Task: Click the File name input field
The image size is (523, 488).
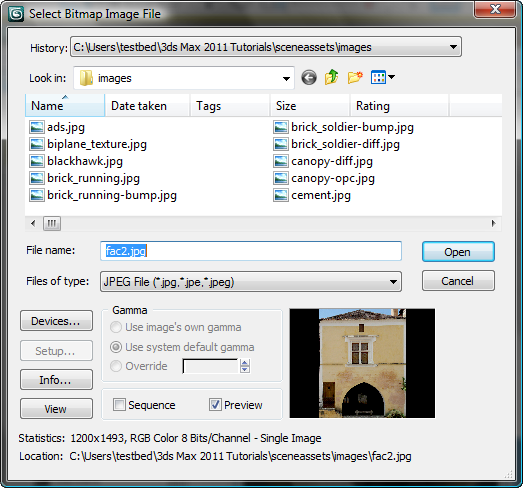Action: (x=251, y=251)
